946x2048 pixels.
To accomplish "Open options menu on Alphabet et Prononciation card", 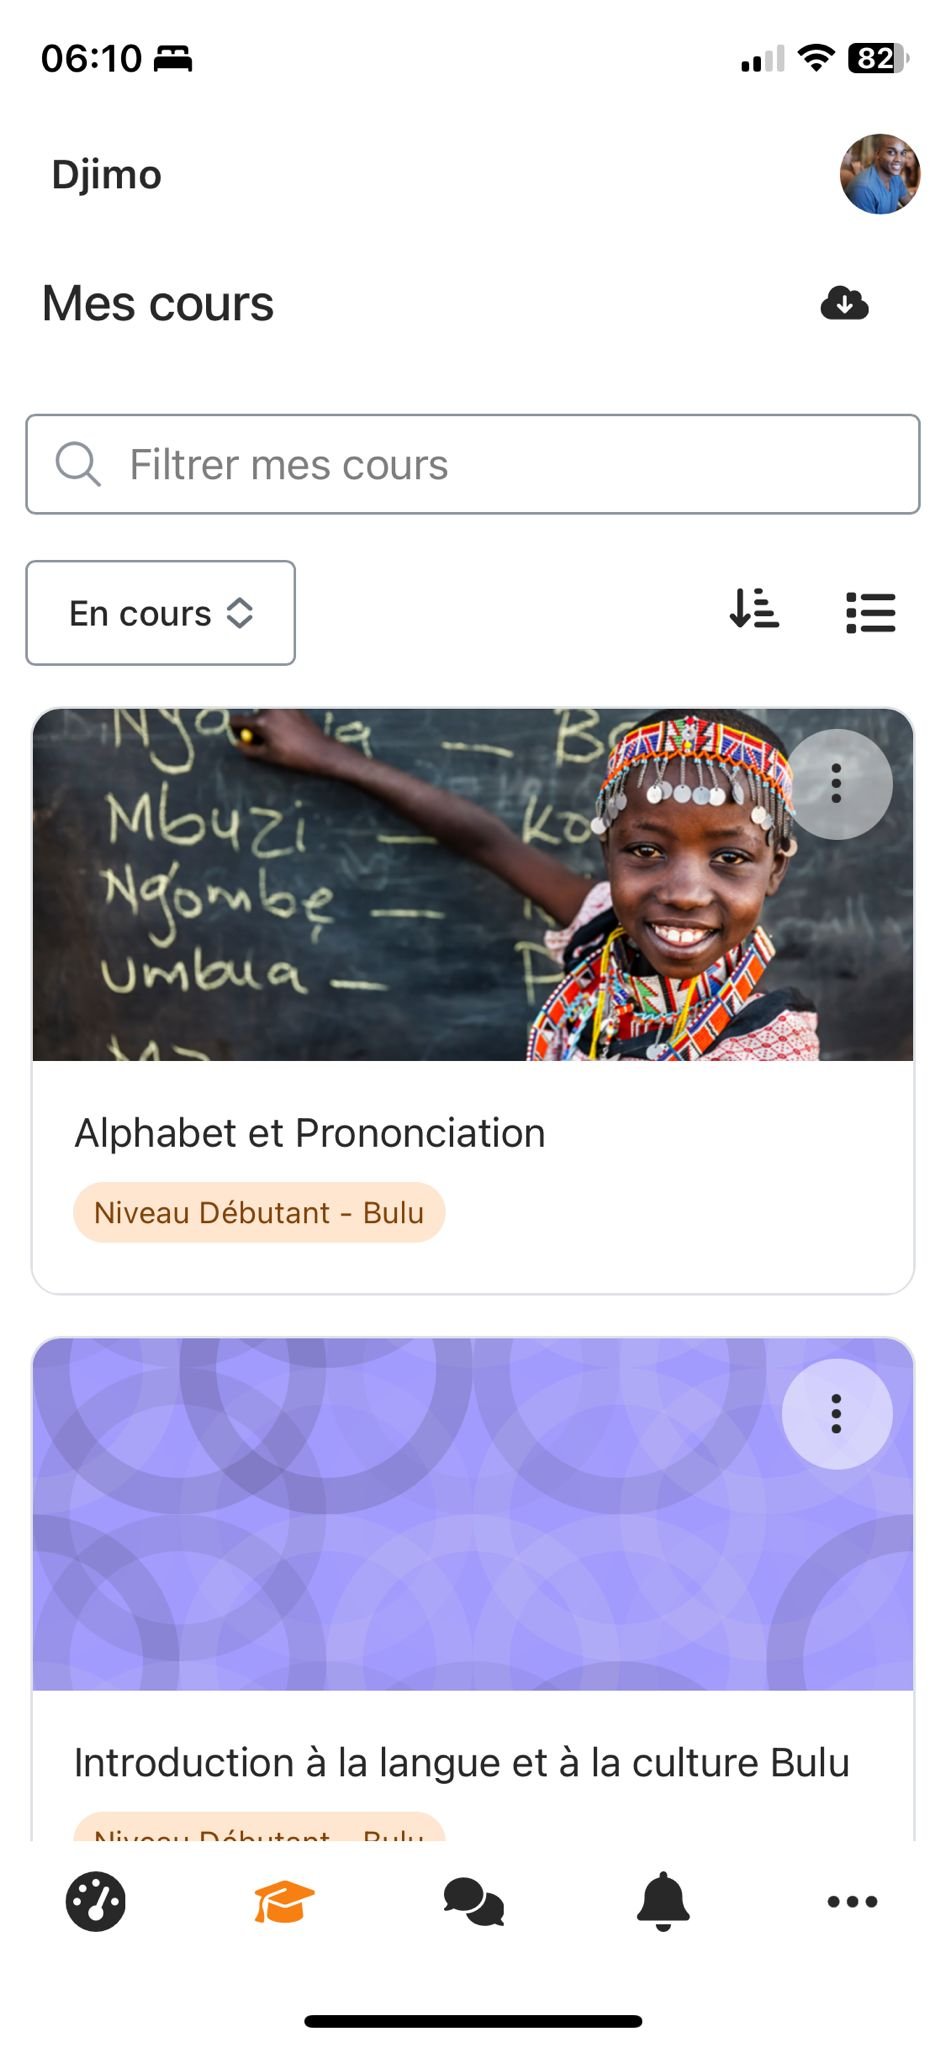I will coord(837,784).
